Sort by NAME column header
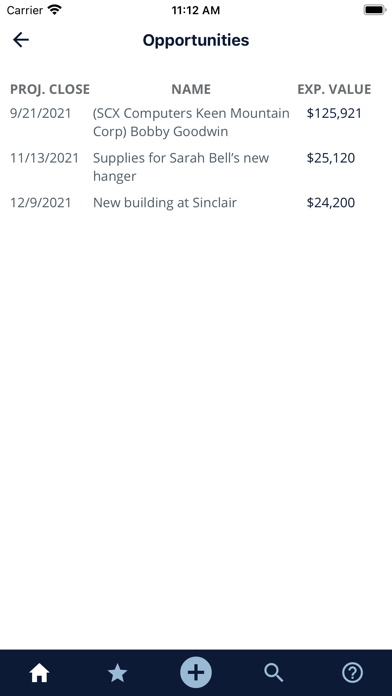The image size is (392, 696). pyautogui.click(x=191, y=89)
